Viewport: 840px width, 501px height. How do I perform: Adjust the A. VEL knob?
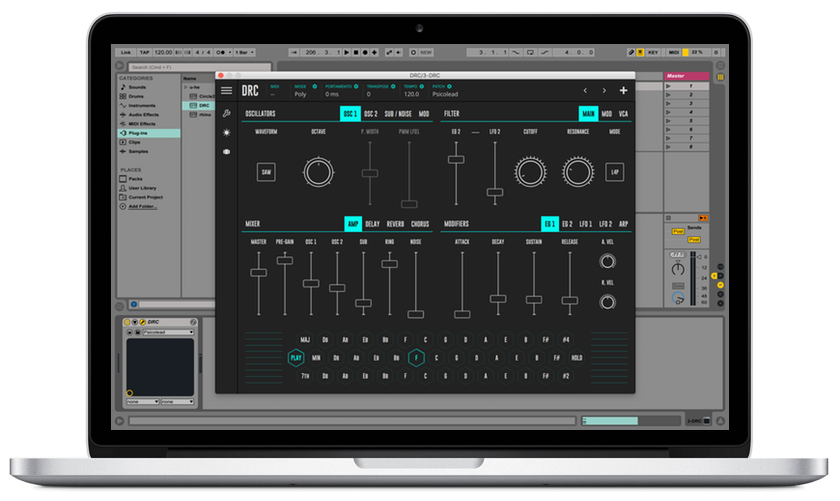(x=607, y=261)
